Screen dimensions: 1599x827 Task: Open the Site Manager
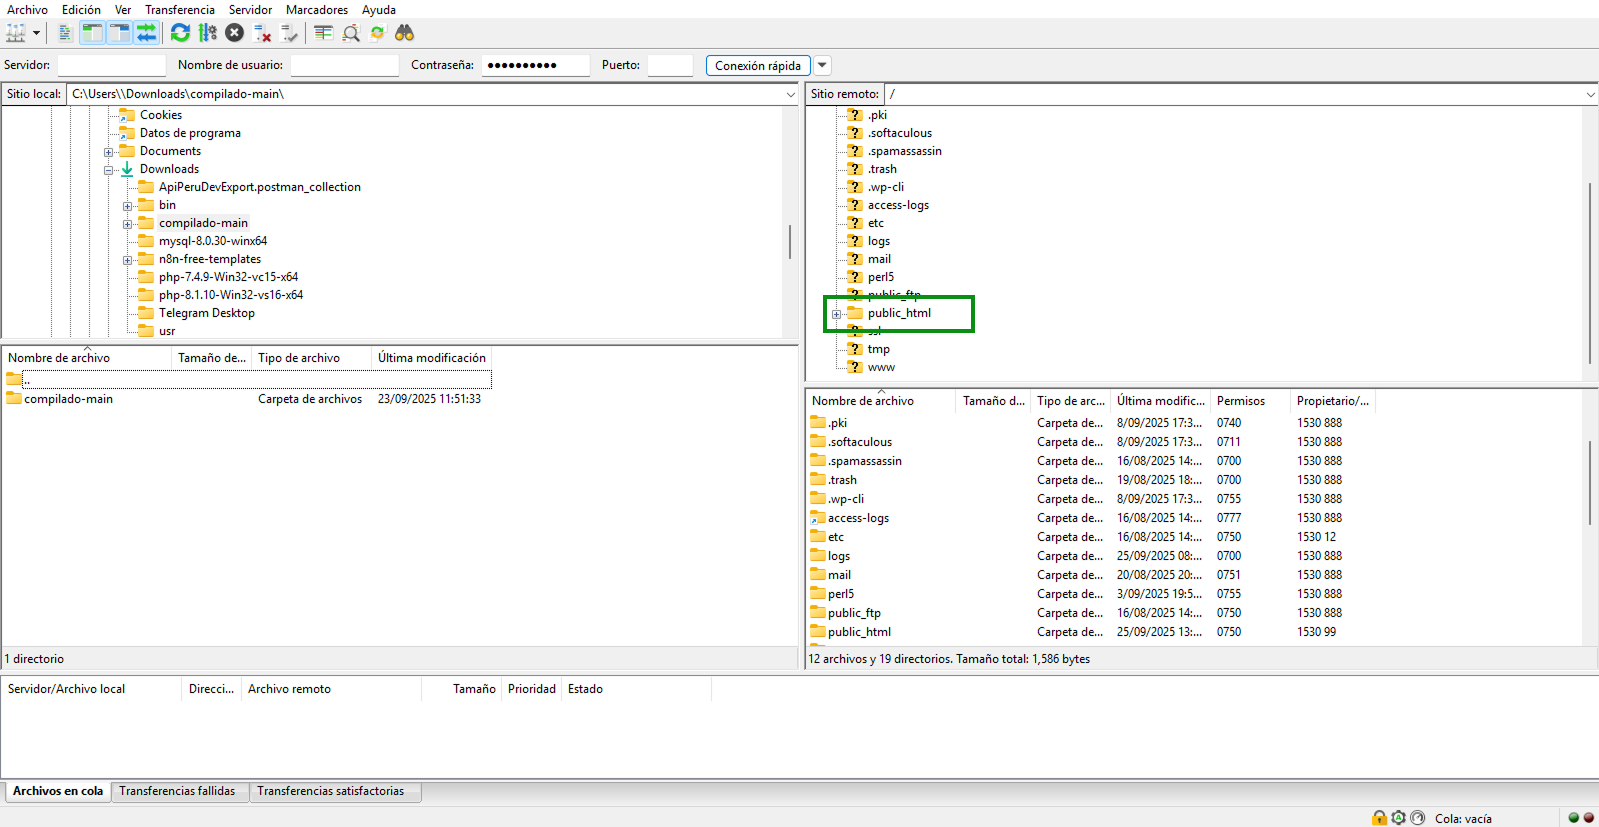(x=16, y=33)
